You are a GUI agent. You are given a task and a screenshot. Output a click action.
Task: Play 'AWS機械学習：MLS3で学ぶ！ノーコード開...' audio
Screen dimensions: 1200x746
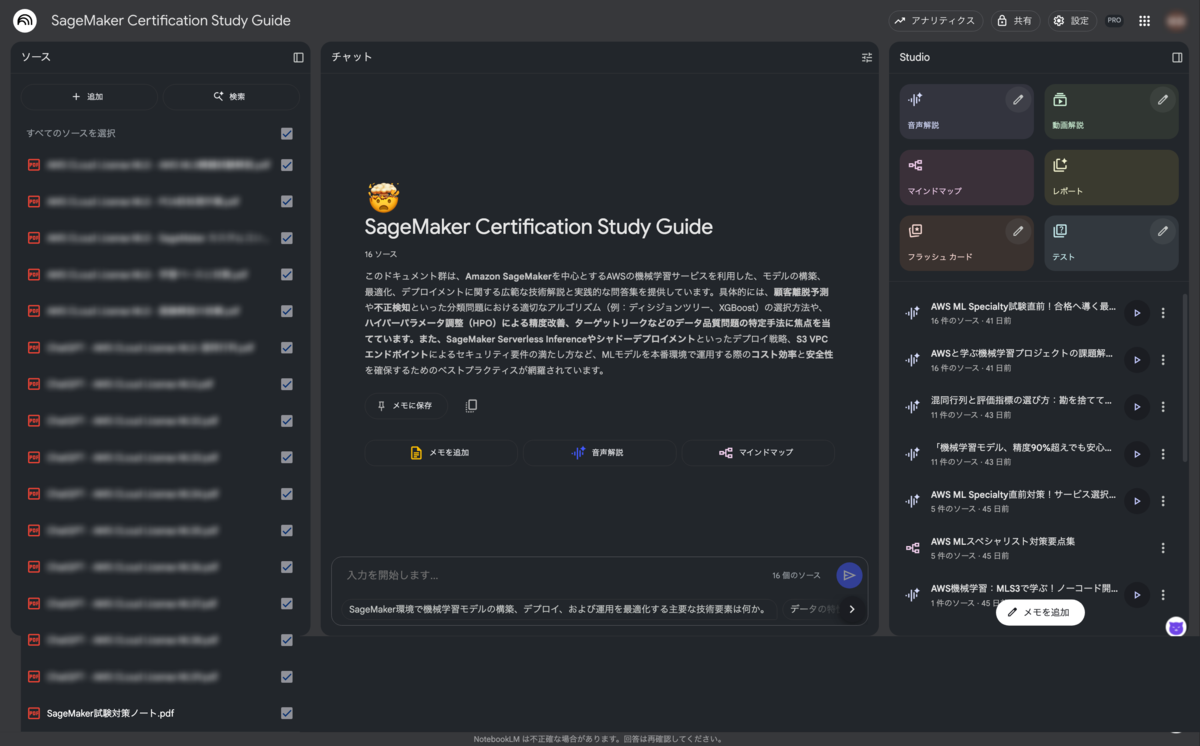pos(1136,595)
